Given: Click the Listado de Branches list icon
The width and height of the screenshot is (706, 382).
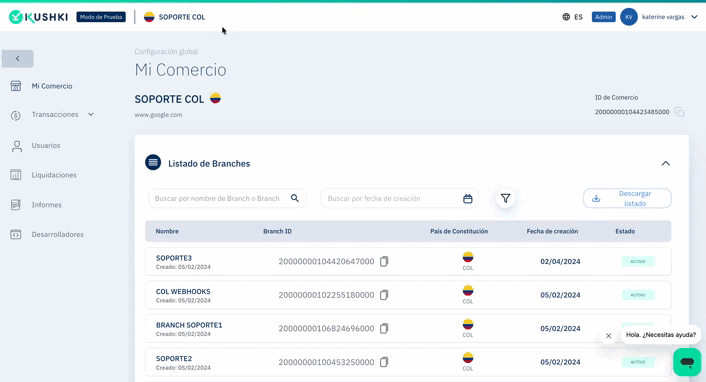Looking at the screenshot, I should (153, 162).
